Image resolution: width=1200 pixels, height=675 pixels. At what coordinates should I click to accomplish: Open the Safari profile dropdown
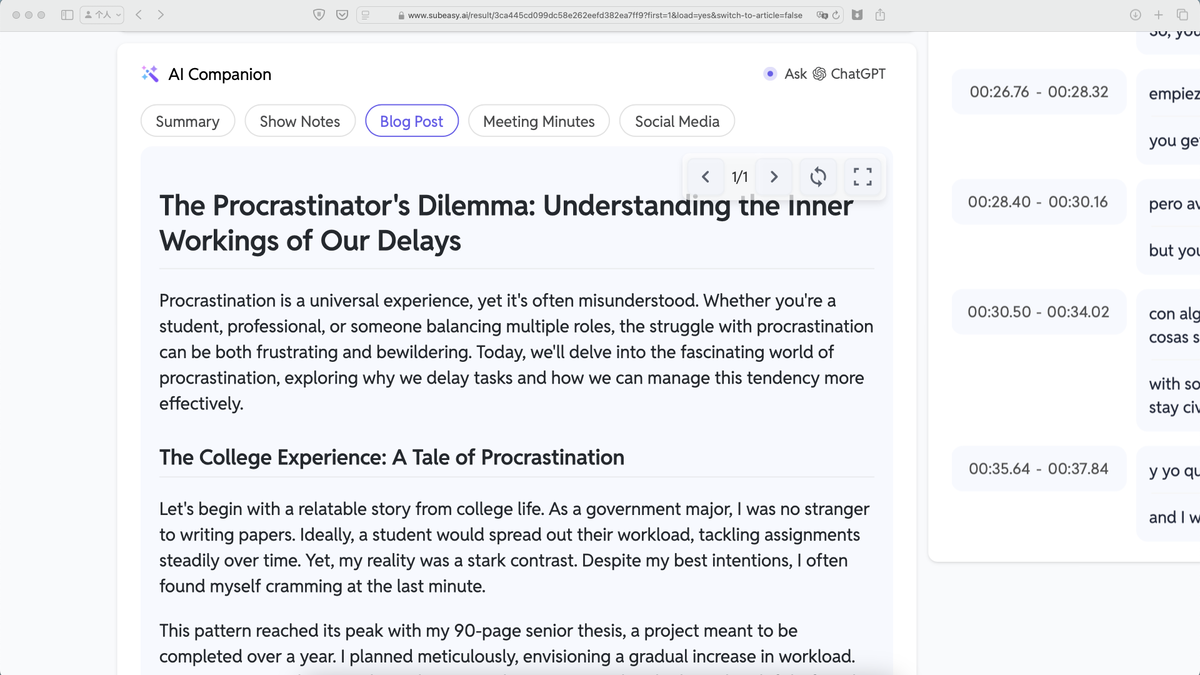[x=103, y=15]
